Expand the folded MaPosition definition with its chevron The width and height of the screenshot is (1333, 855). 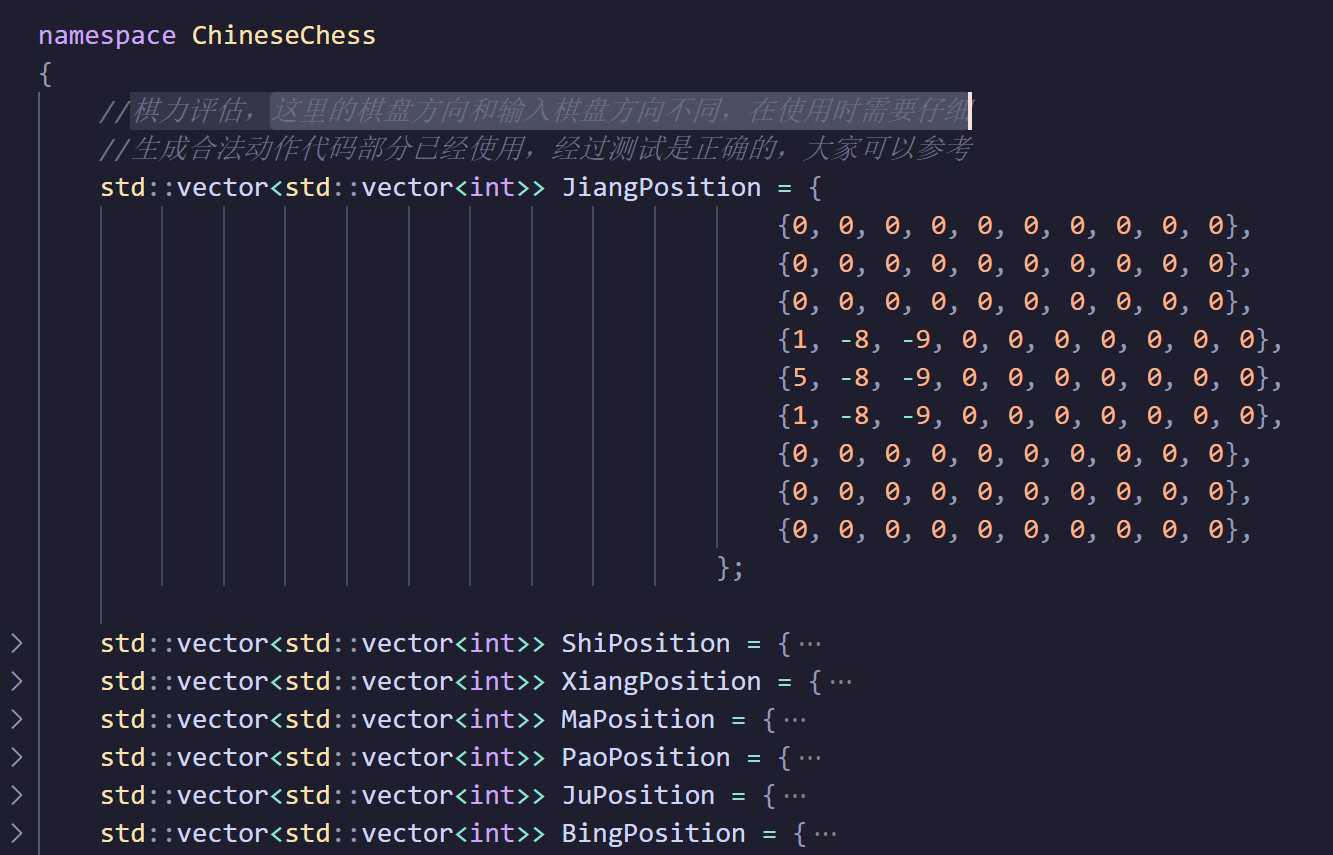(x=16, y=719)
